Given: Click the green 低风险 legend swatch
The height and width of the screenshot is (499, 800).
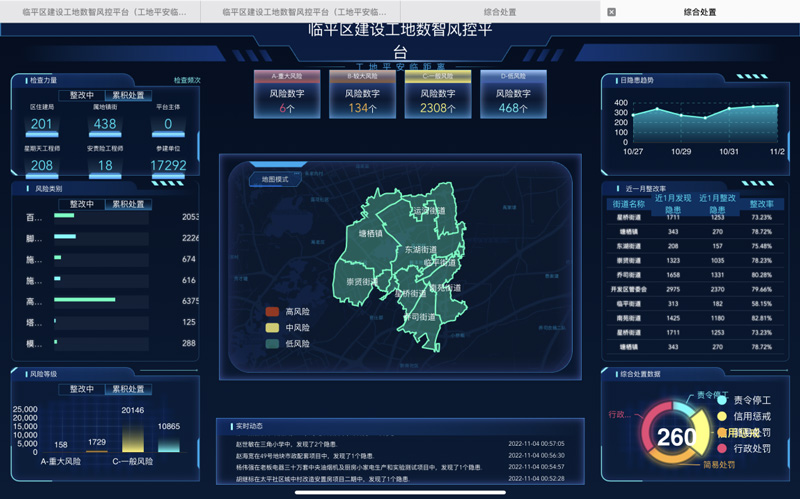Looking at the screenshot, I should 272,344.
